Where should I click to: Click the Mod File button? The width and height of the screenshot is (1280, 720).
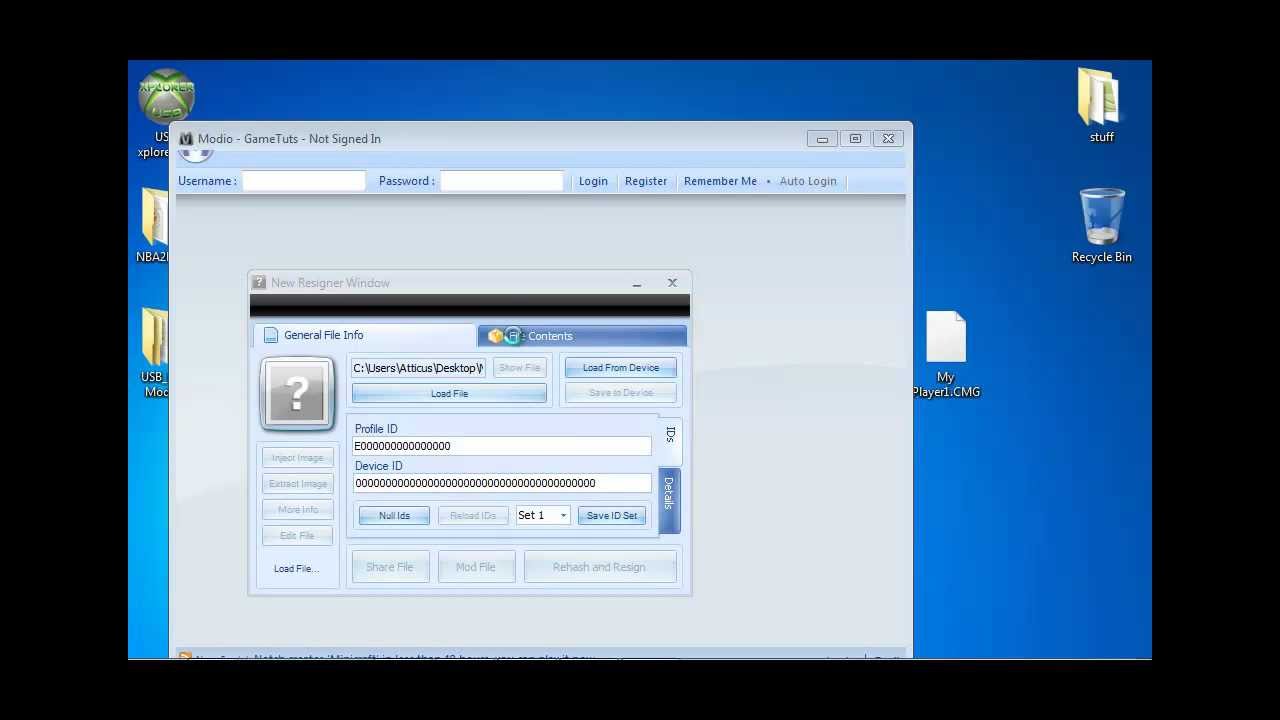coord(475,567)
